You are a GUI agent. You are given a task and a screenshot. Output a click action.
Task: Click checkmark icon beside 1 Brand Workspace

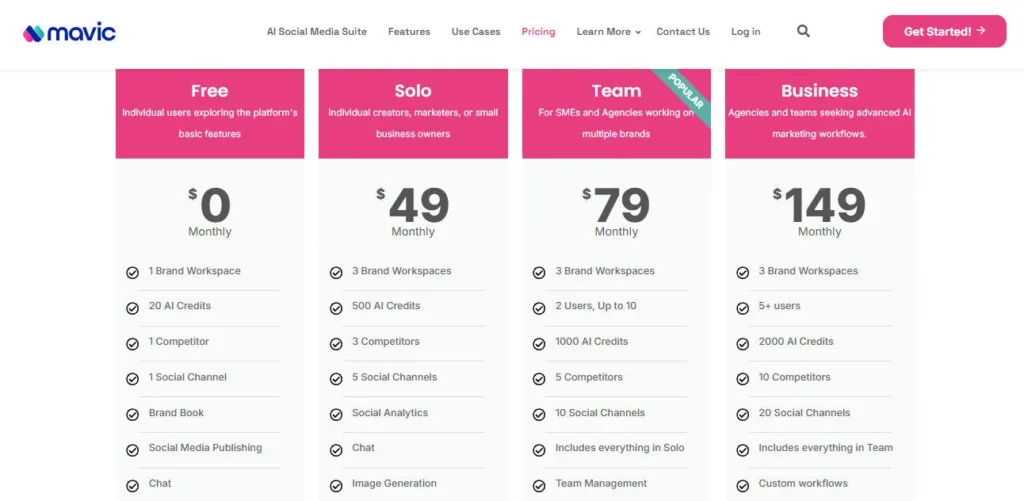click(x=132, y=272)
